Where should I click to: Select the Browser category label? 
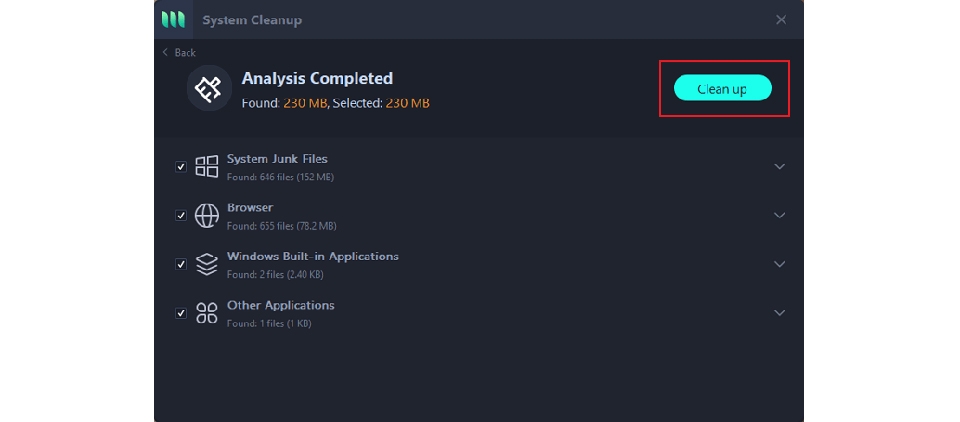(x=250, y=208)
